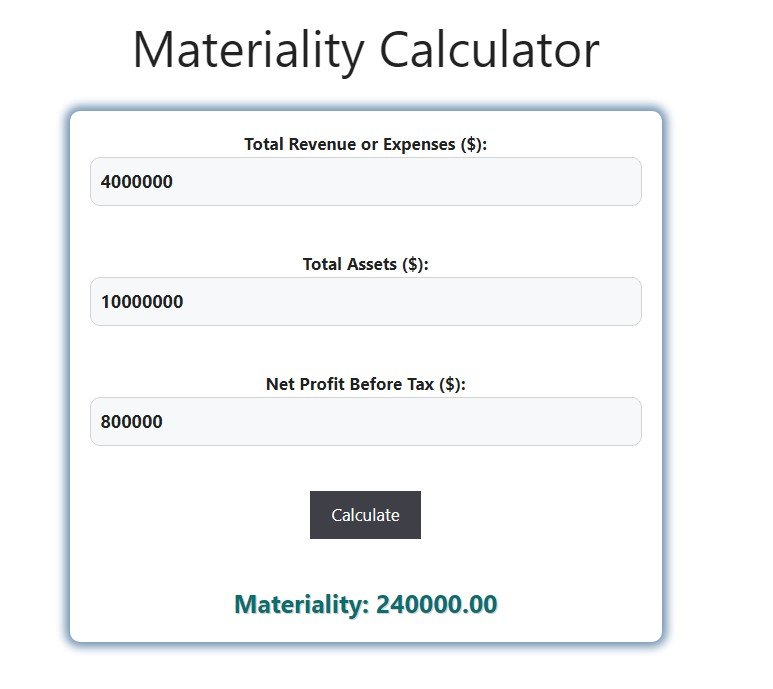Select the Net Profit Before Tax input

point(365,422)
